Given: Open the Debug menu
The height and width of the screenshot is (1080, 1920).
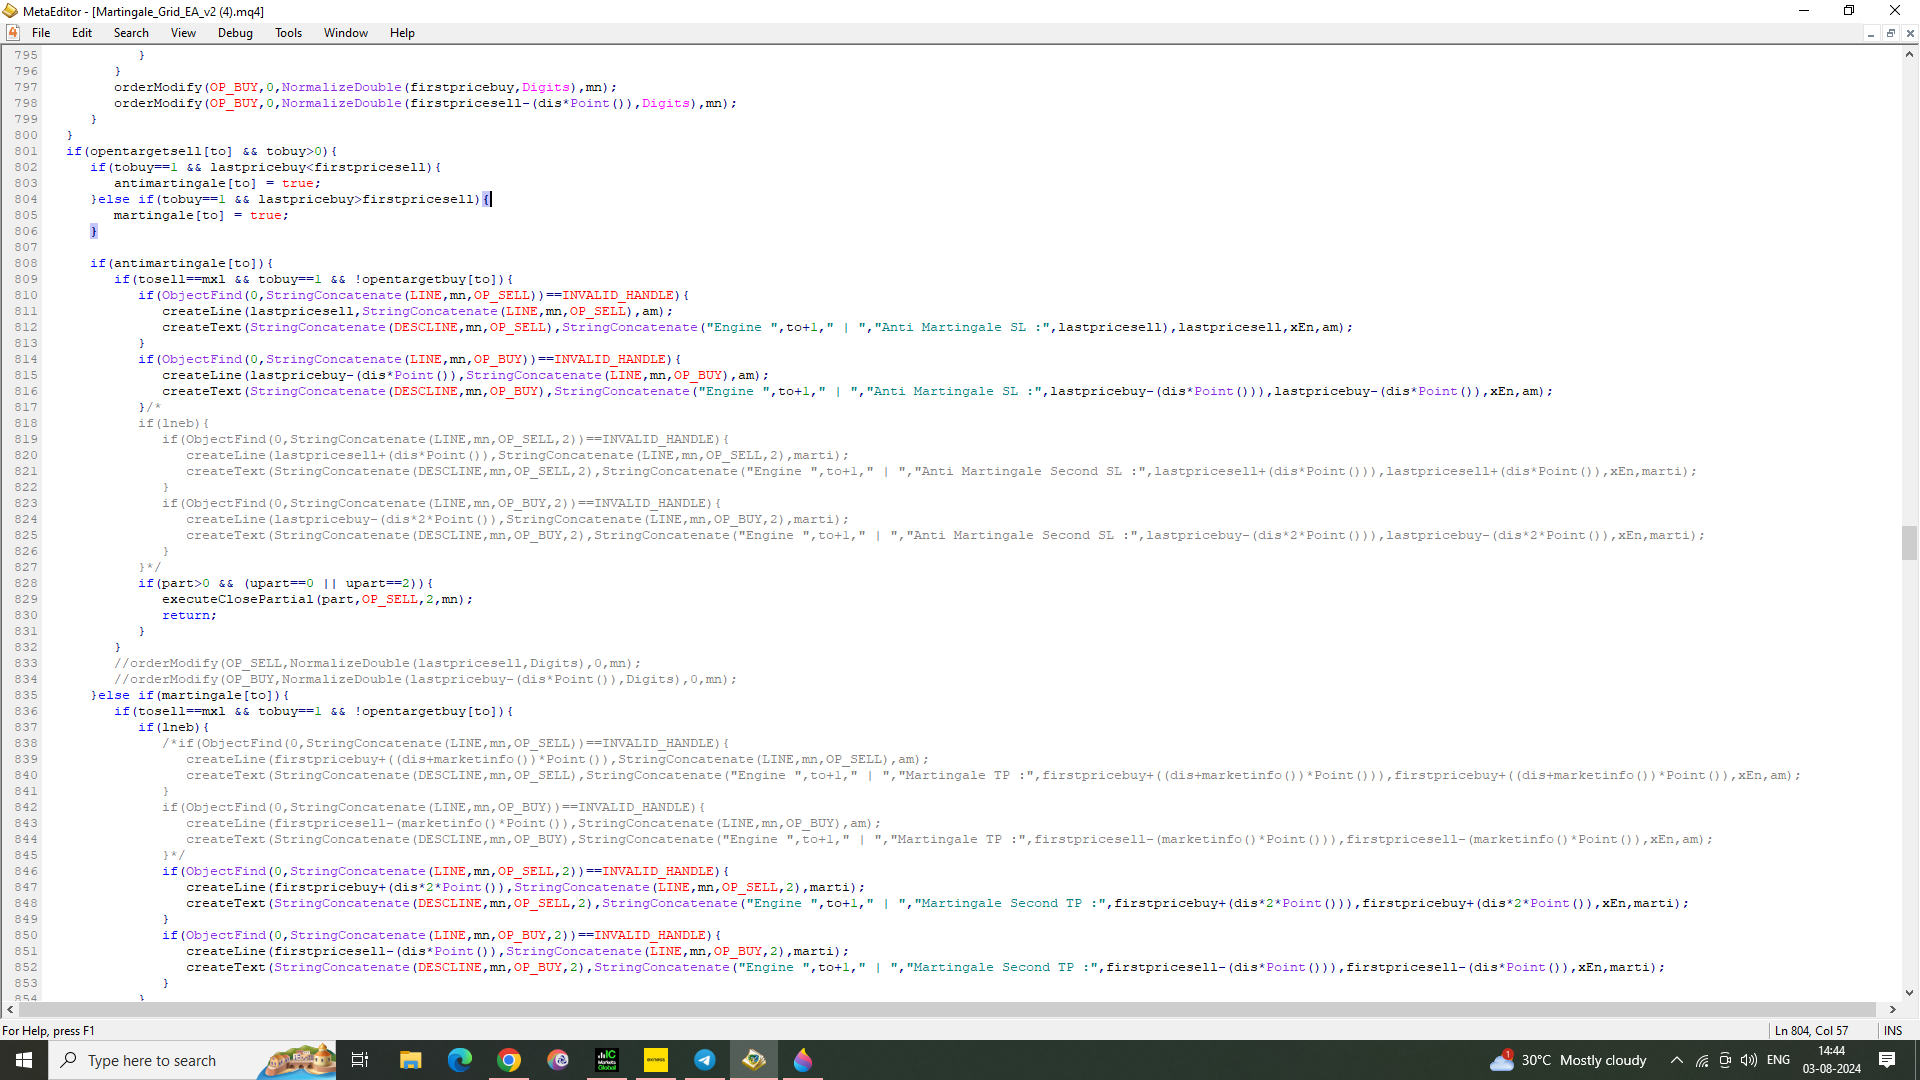Looking at the screenshot, I should coord(235,33).
